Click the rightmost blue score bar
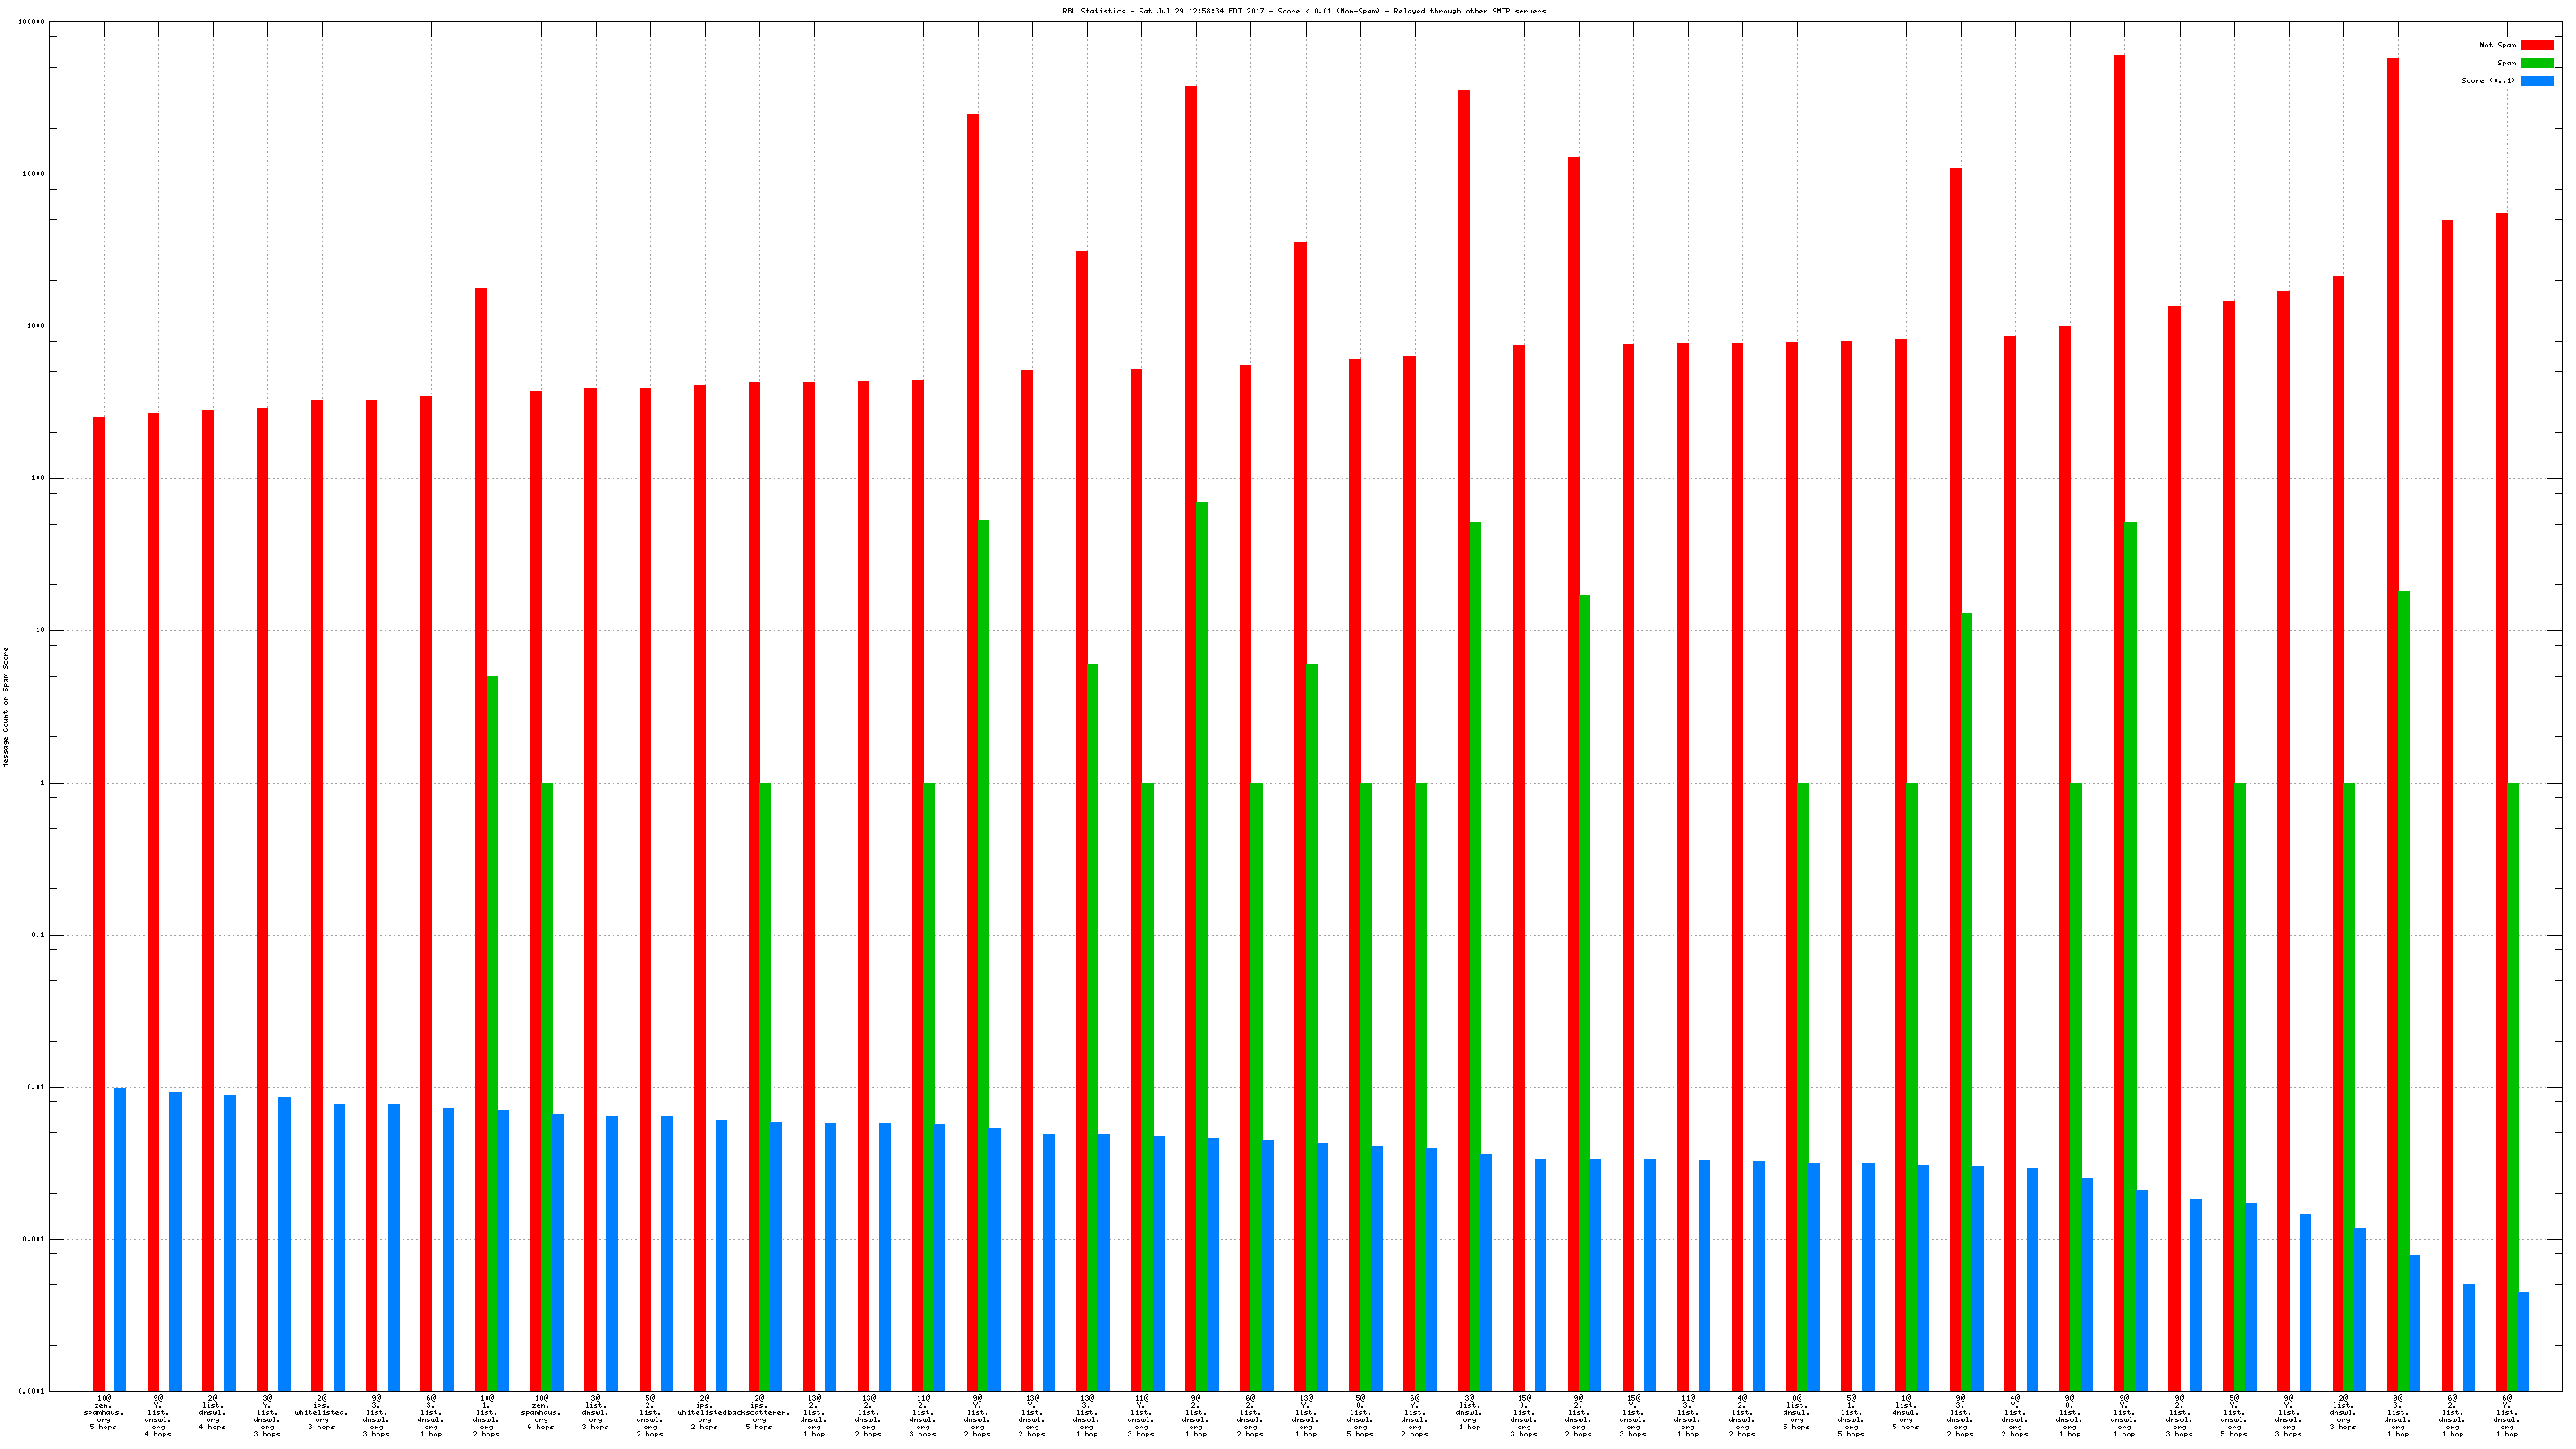 (x=2523, y=1340)
